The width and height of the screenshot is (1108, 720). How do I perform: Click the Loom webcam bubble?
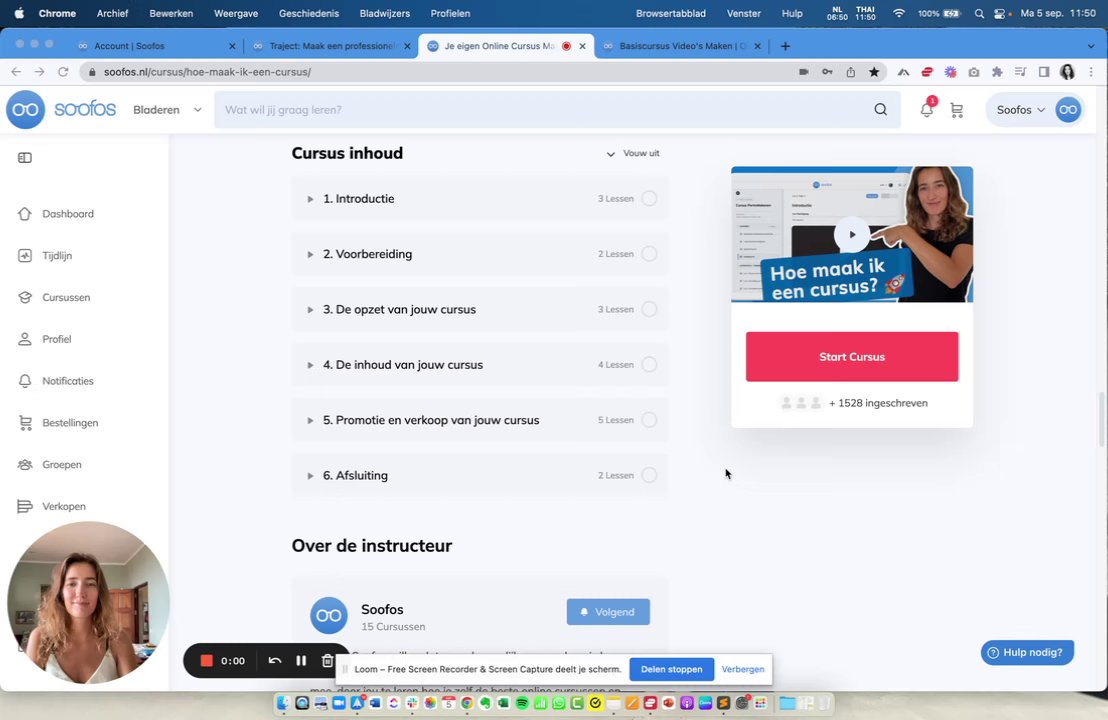click(x=88, y=603)
